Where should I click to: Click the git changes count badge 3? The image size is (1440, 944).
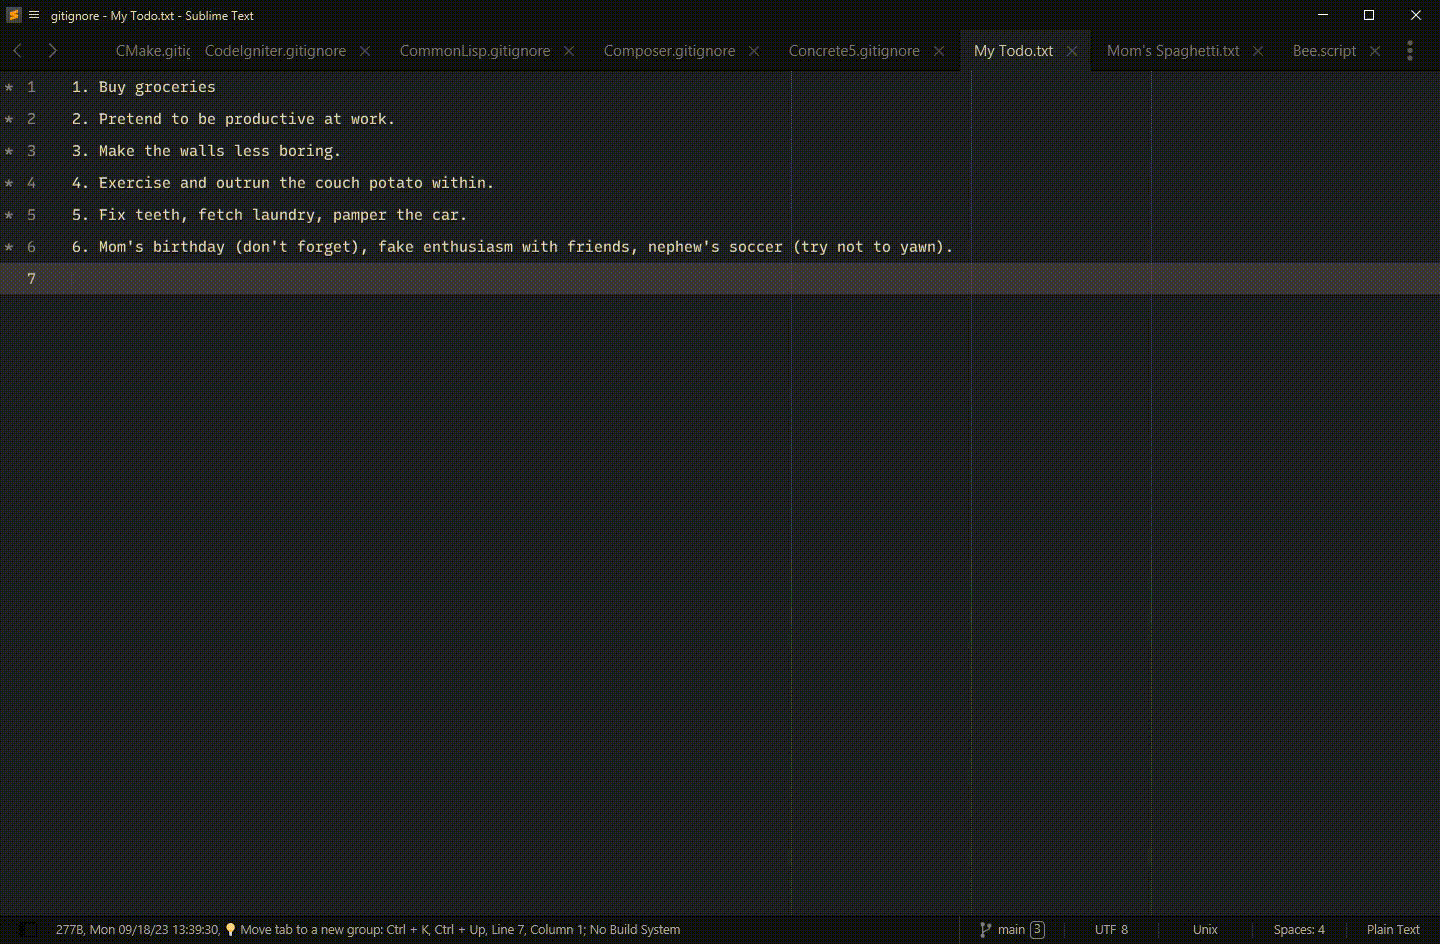1037,929
